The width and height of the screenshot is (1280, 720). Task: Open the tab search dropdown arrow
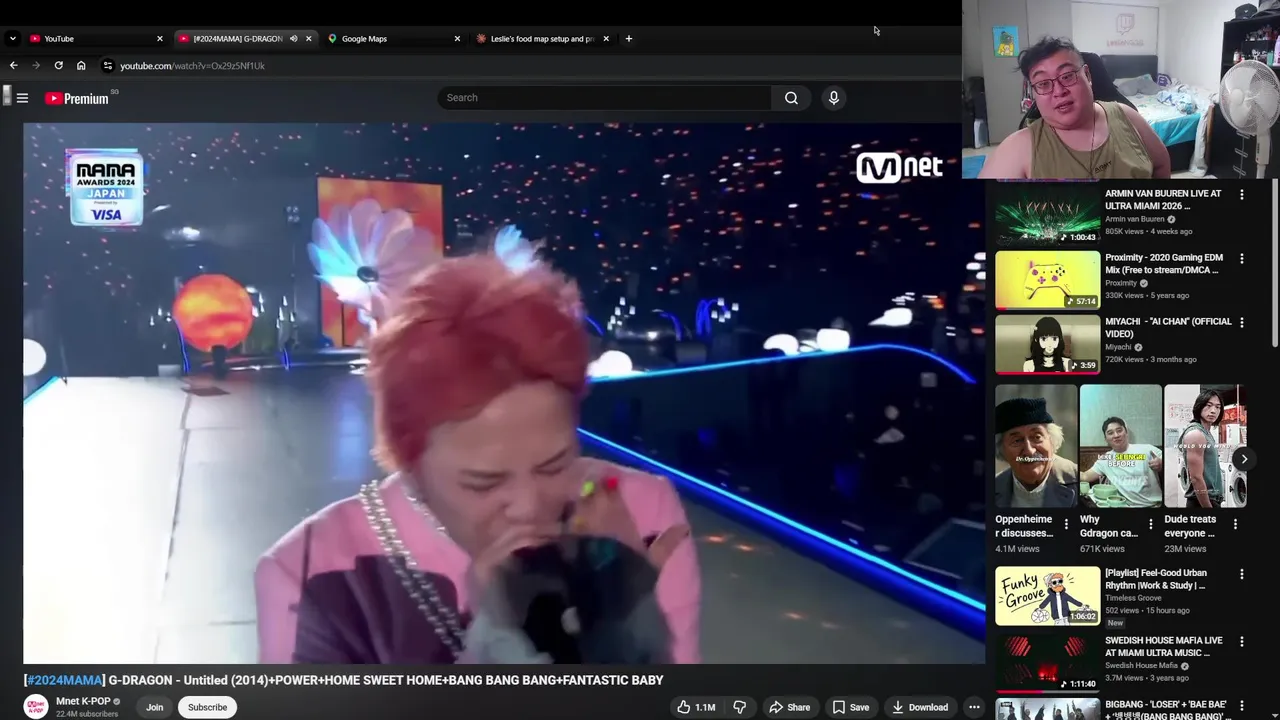(x=12, y=38)
